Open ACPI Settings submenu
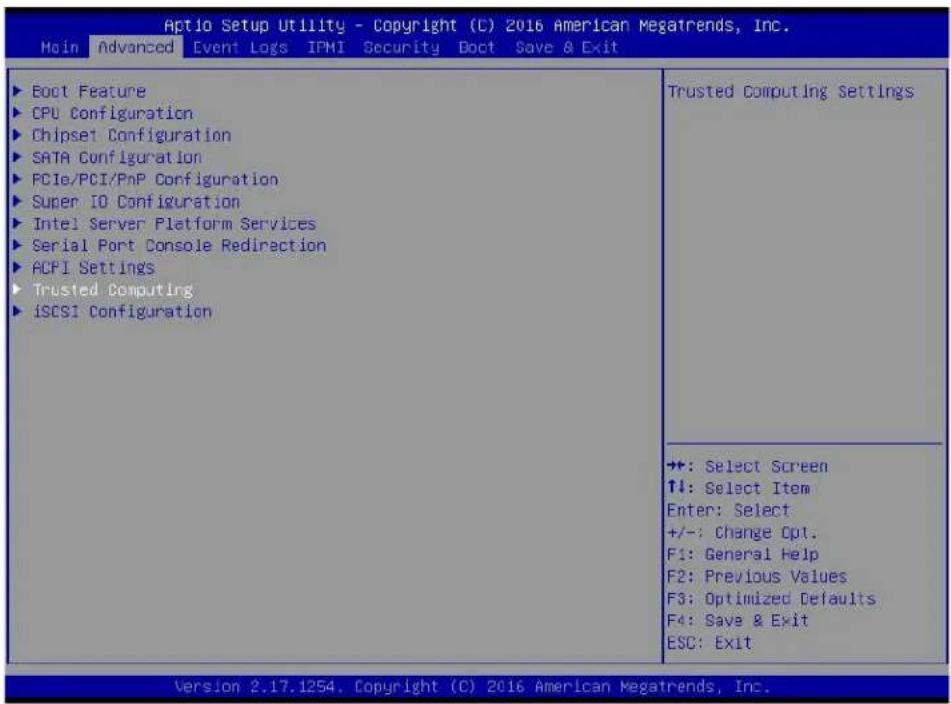 pos(93,267)
